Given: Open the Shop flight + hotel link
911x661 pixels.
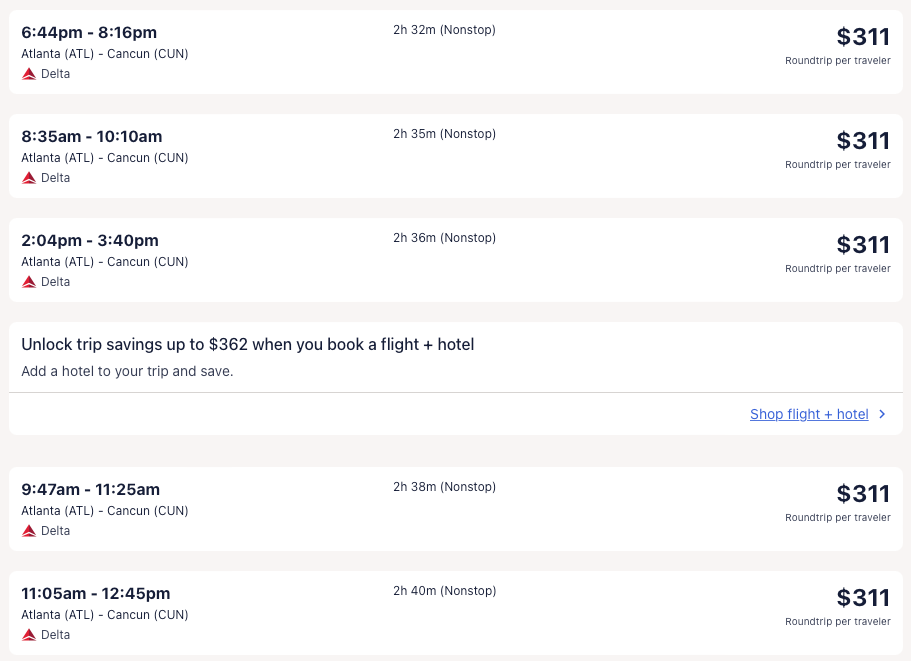Looking at the screenshot, I should point(809,414).
